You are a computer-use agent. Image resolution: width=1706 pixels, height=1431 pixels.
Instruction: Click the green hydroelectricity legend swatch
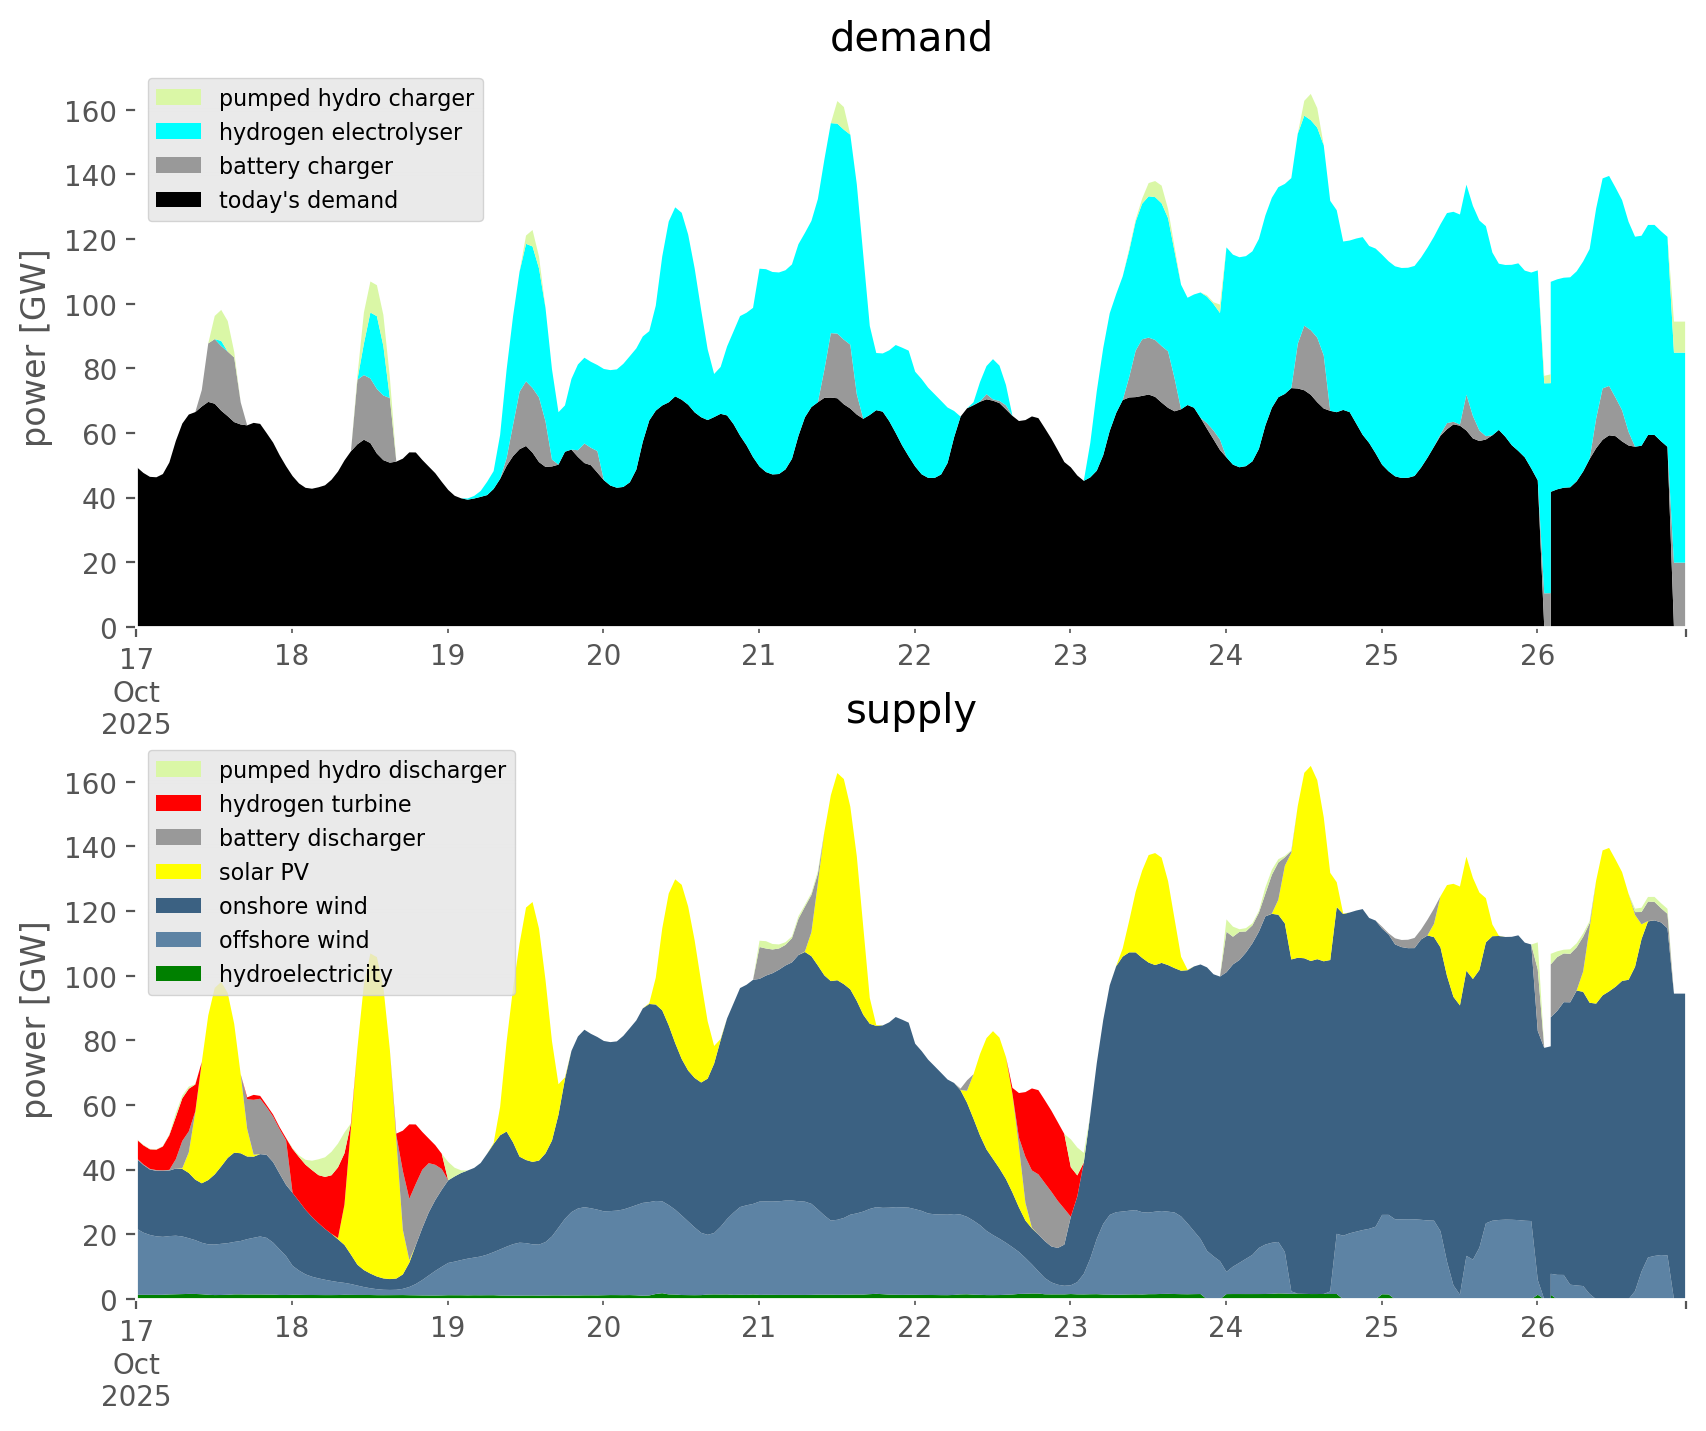pyautogui.click(x=180, y=974)
